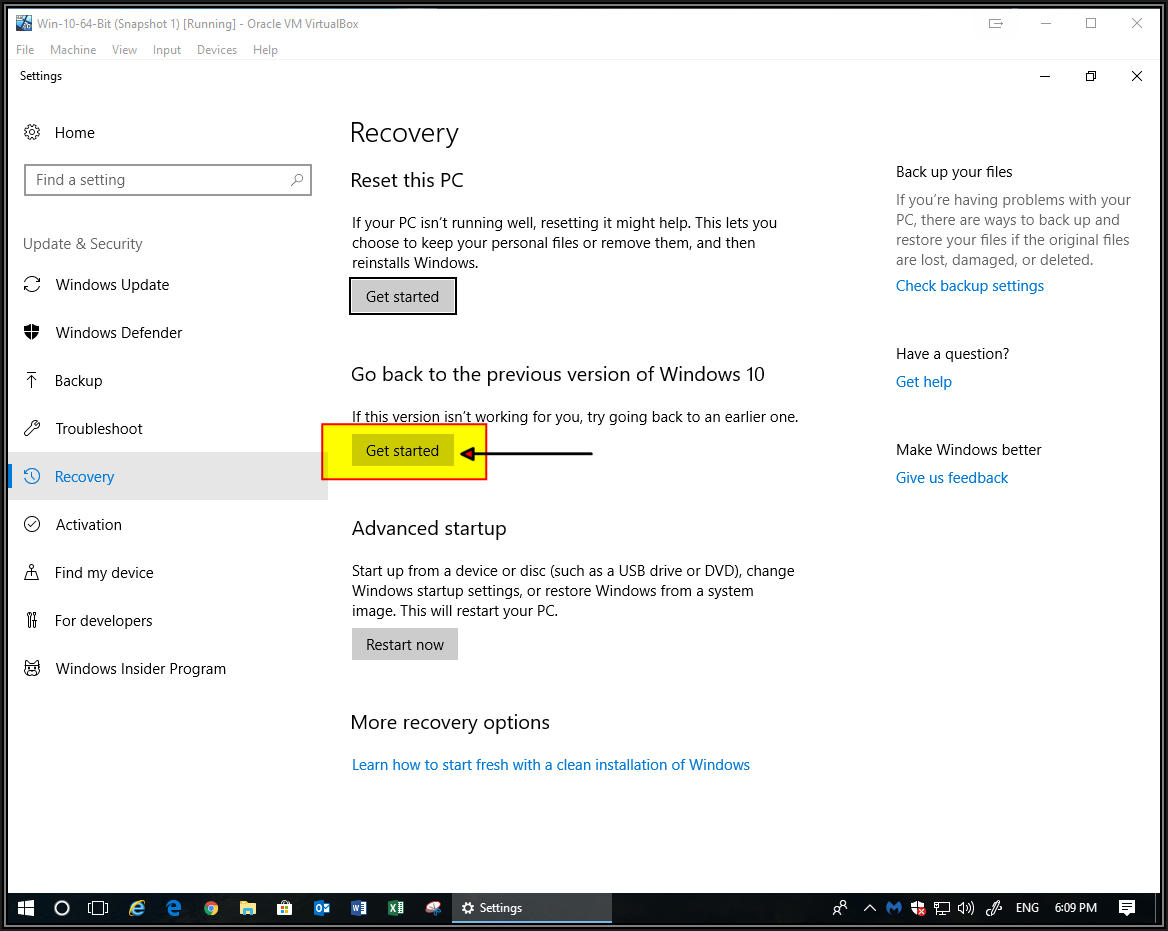Open the network tray icon
1168x931 pixels.
[x=942, y=908]
